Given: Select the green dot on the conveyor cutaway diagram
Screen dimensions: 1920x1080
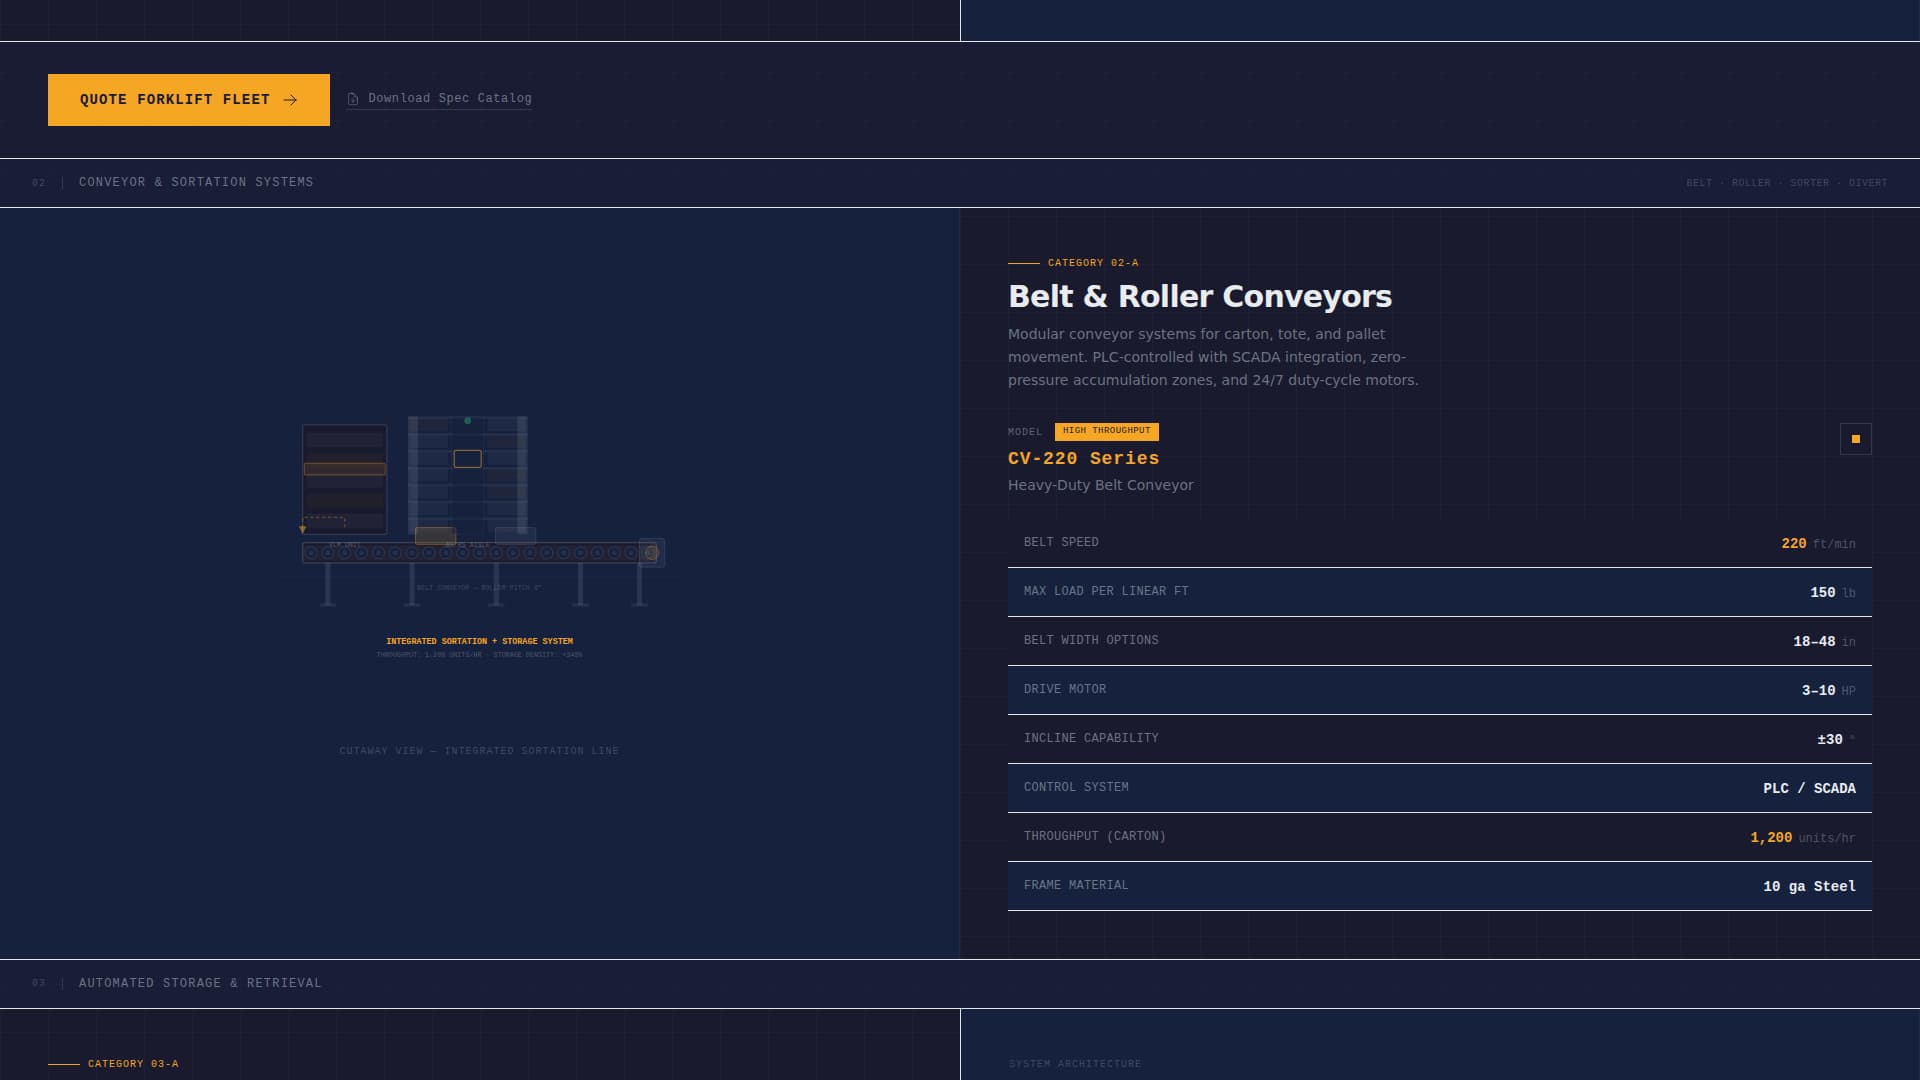Looking at the screenshot, I should [x=466, y=421].
